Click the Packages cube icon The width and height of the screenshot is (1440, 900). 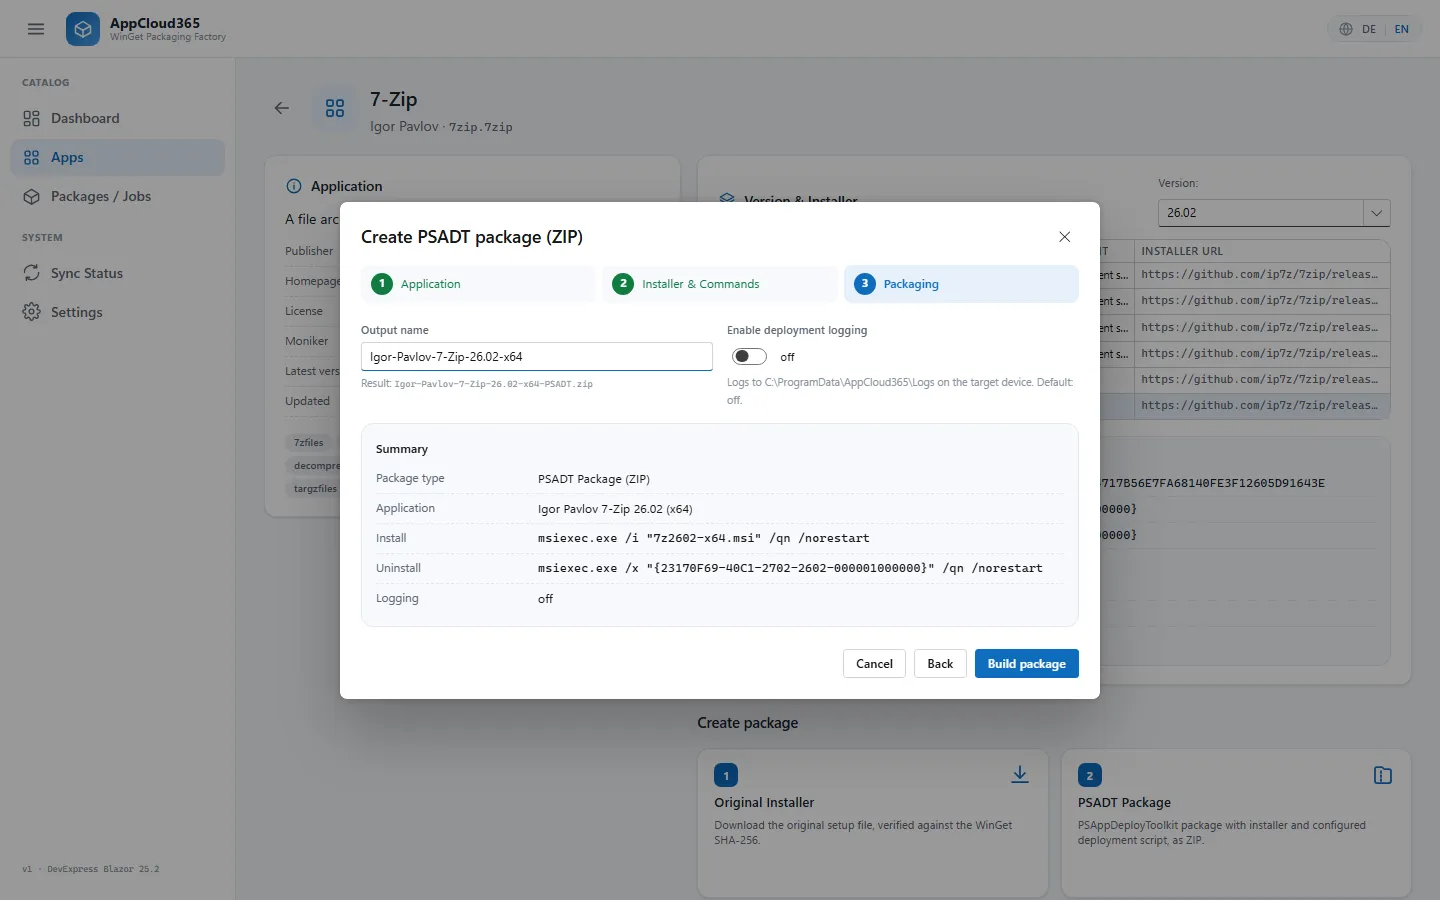click(x=32, y=196)
